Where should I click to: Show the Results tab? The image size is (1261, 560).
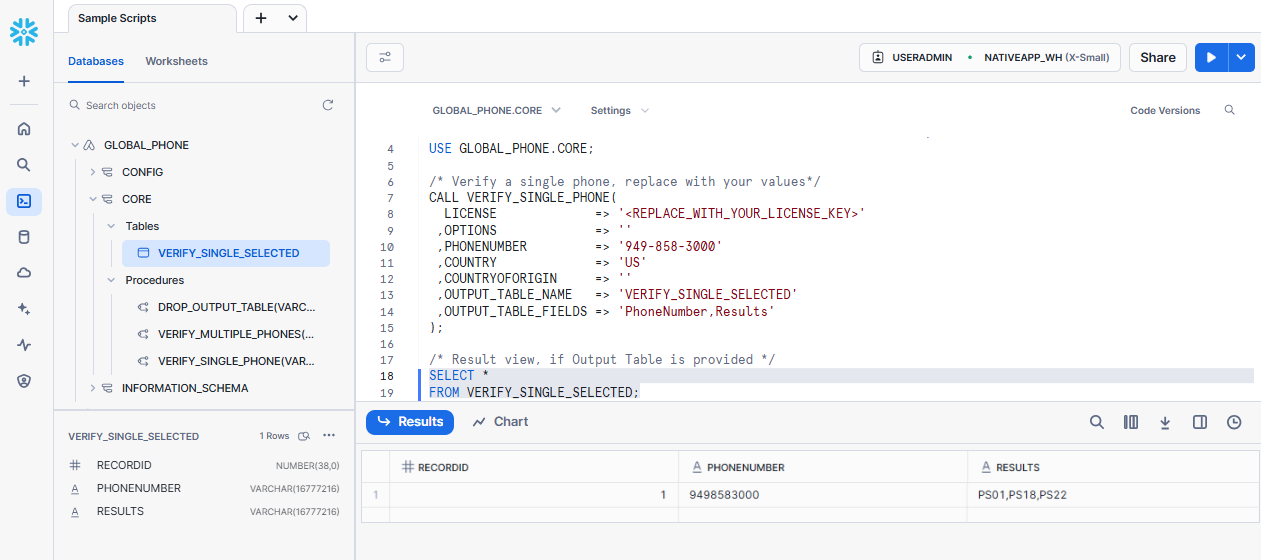point(410,422)
